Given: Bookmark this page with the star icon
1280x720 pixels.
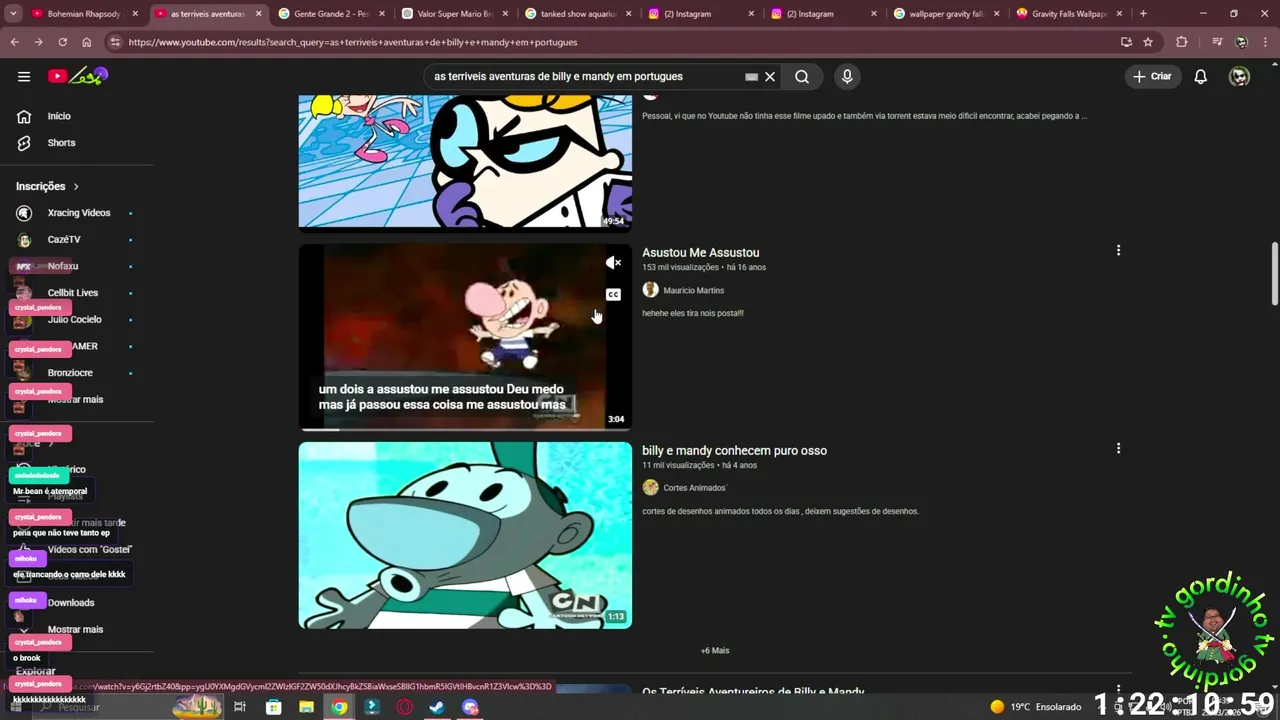Looking at the screenshot, I should point(1148,42).
